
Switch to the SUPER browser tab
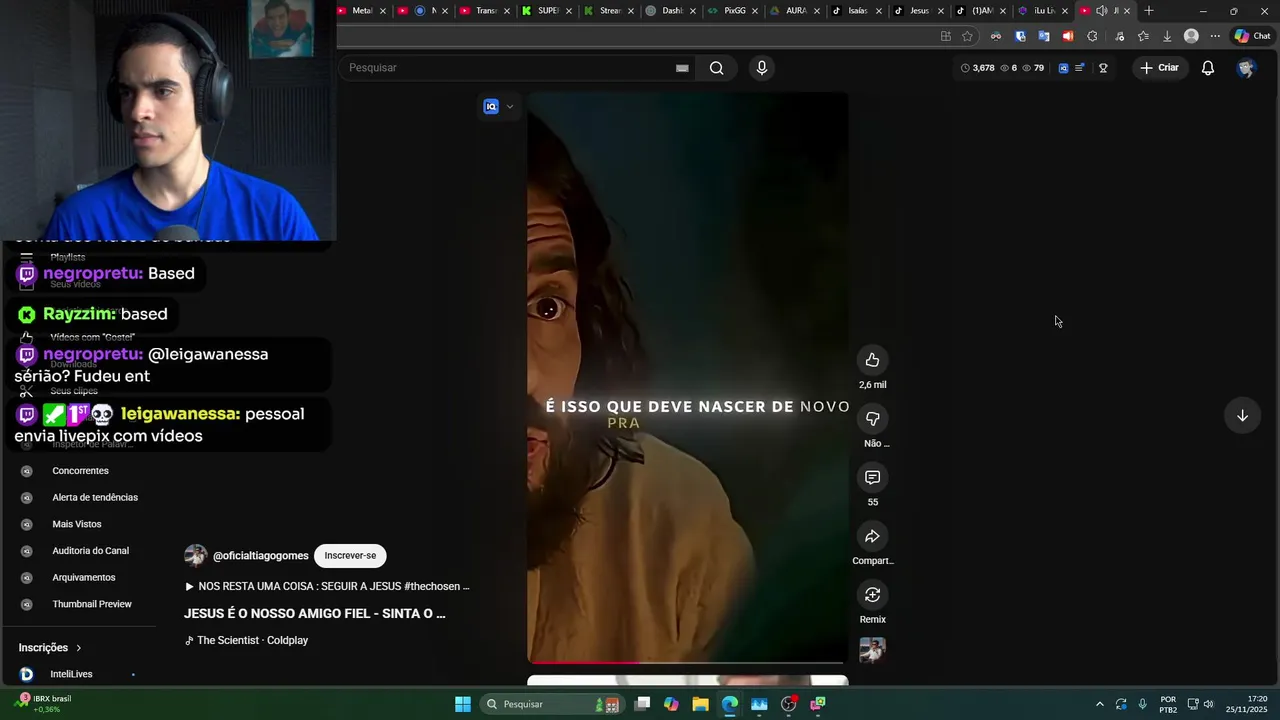click(548, 11)
